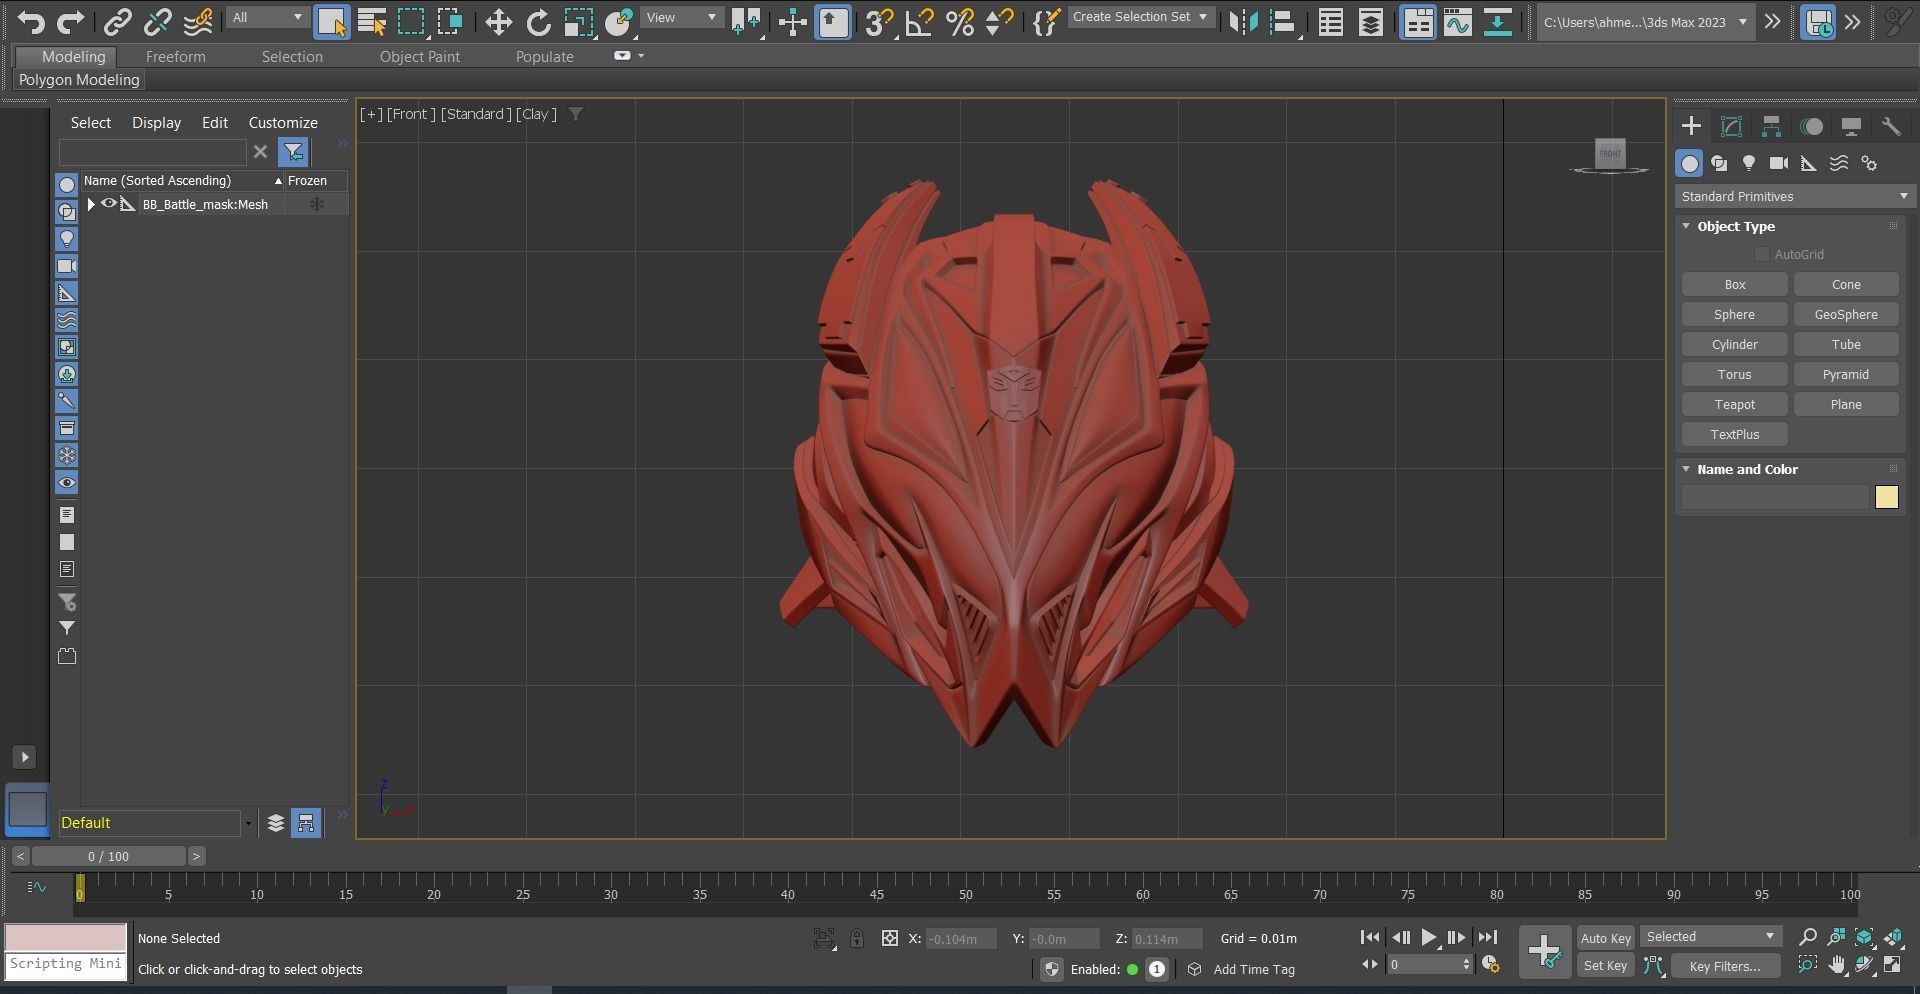Select the Move tool

498,22
